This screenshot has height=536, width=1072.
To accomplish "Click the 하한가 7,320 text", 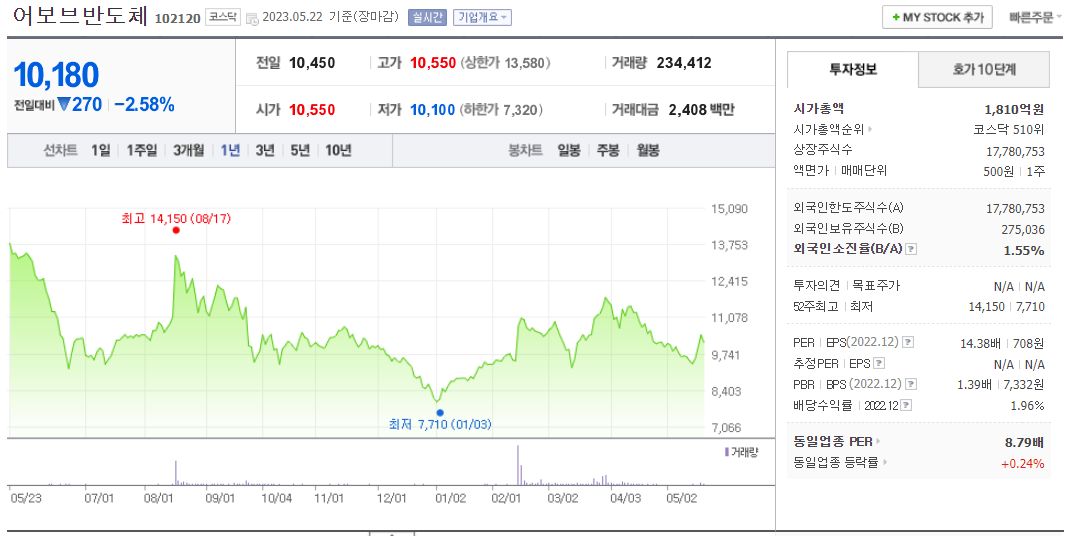I will 501,109.
